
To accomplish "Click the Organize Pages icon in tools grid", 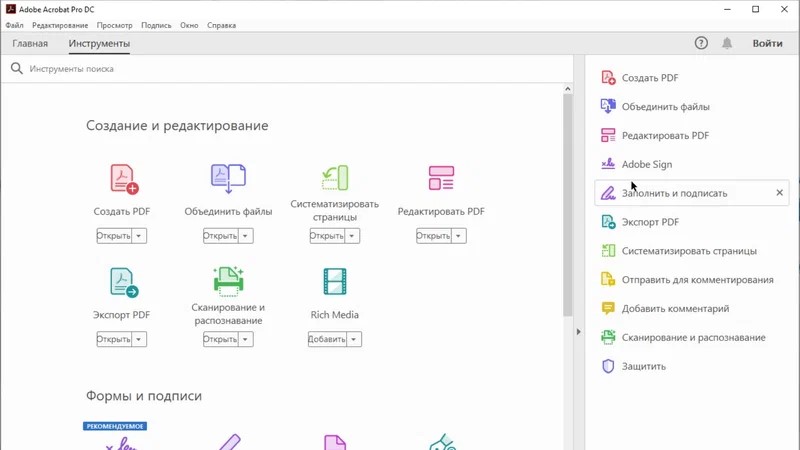I will click(335, 178).
